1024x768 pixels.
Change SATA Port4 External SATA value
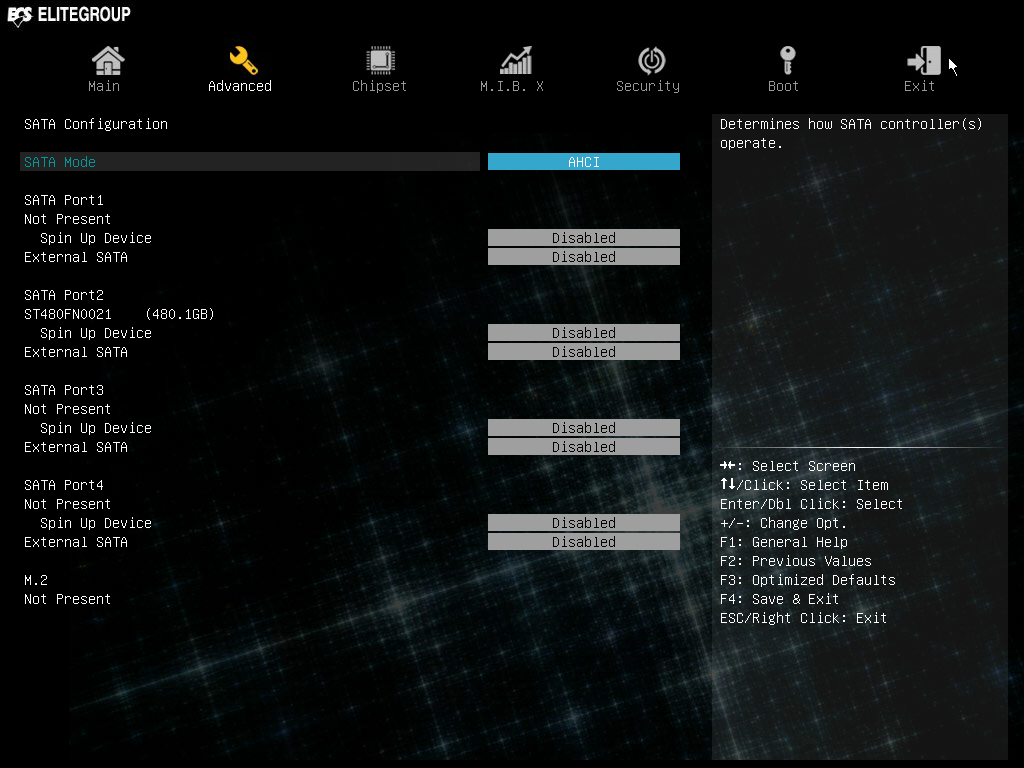pyautogui.click(x=584, y=542)
